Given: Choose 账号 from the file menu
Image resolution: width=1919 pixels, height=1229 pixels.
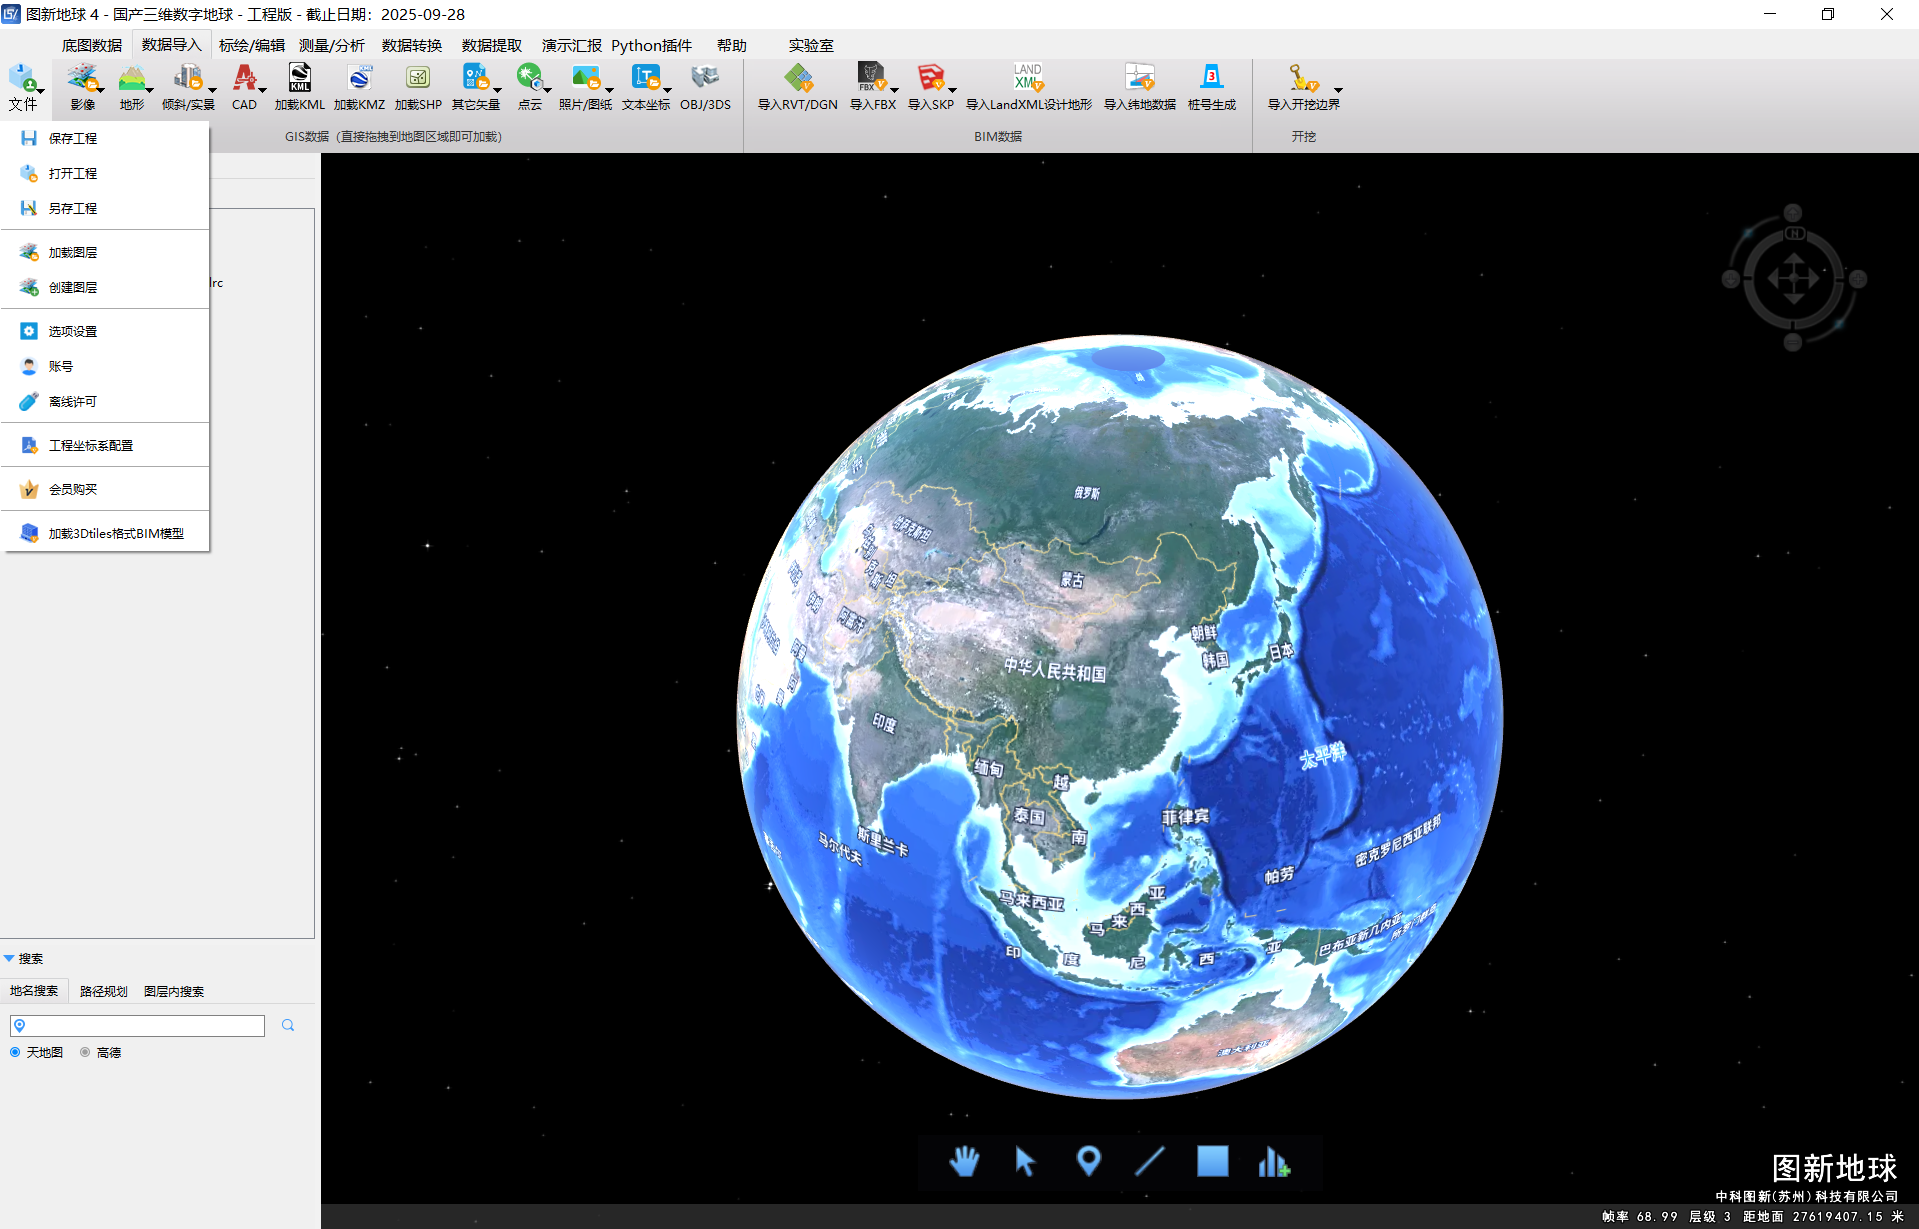Looking at the screenshot, I should 105,366.
